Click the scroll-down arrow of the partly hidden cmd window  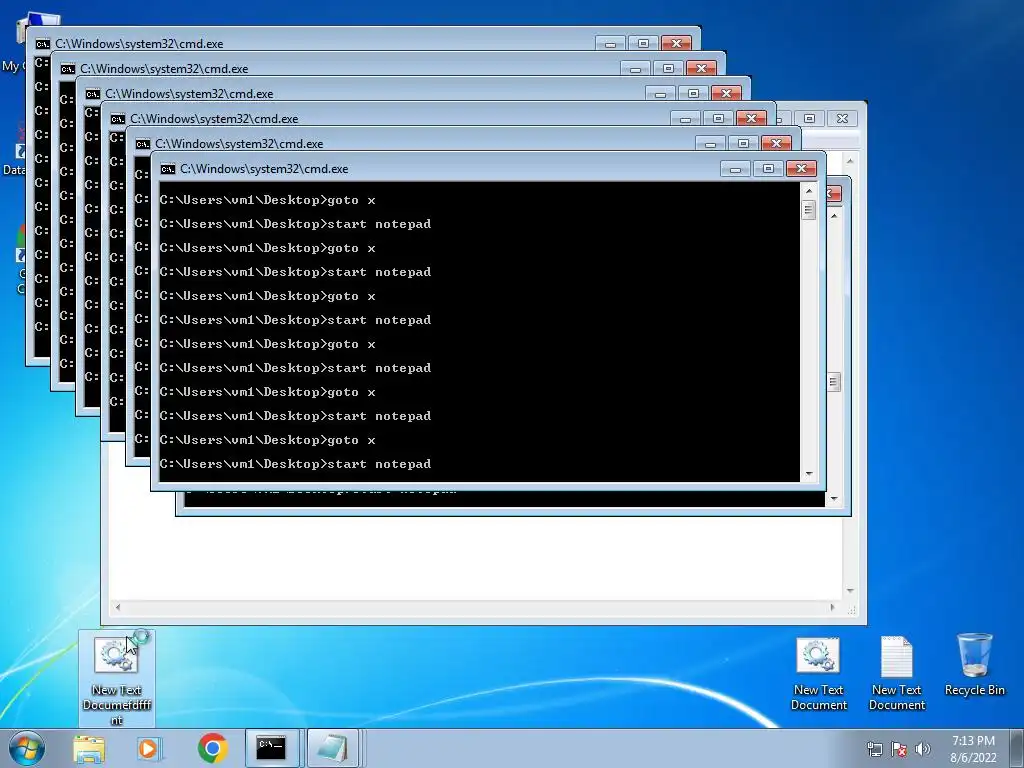click(x=833, y=499)
